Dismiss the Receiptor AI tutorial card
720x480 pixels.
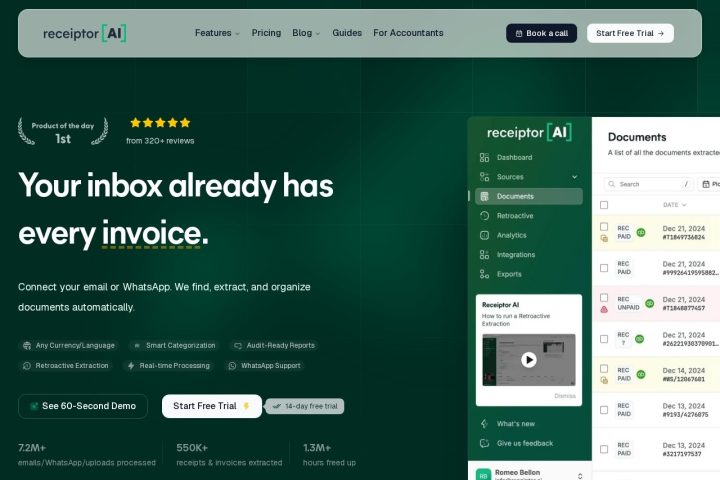[565, 396]
